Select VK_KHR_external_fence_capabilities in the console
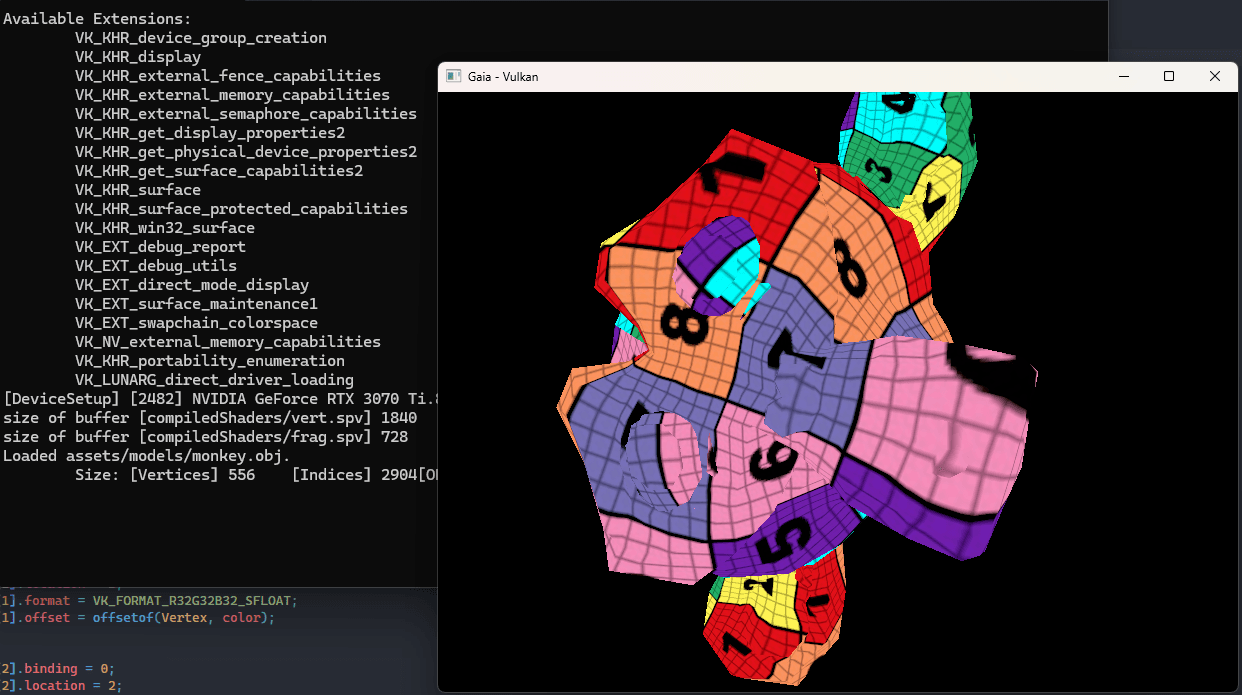 tap(228, 76)
